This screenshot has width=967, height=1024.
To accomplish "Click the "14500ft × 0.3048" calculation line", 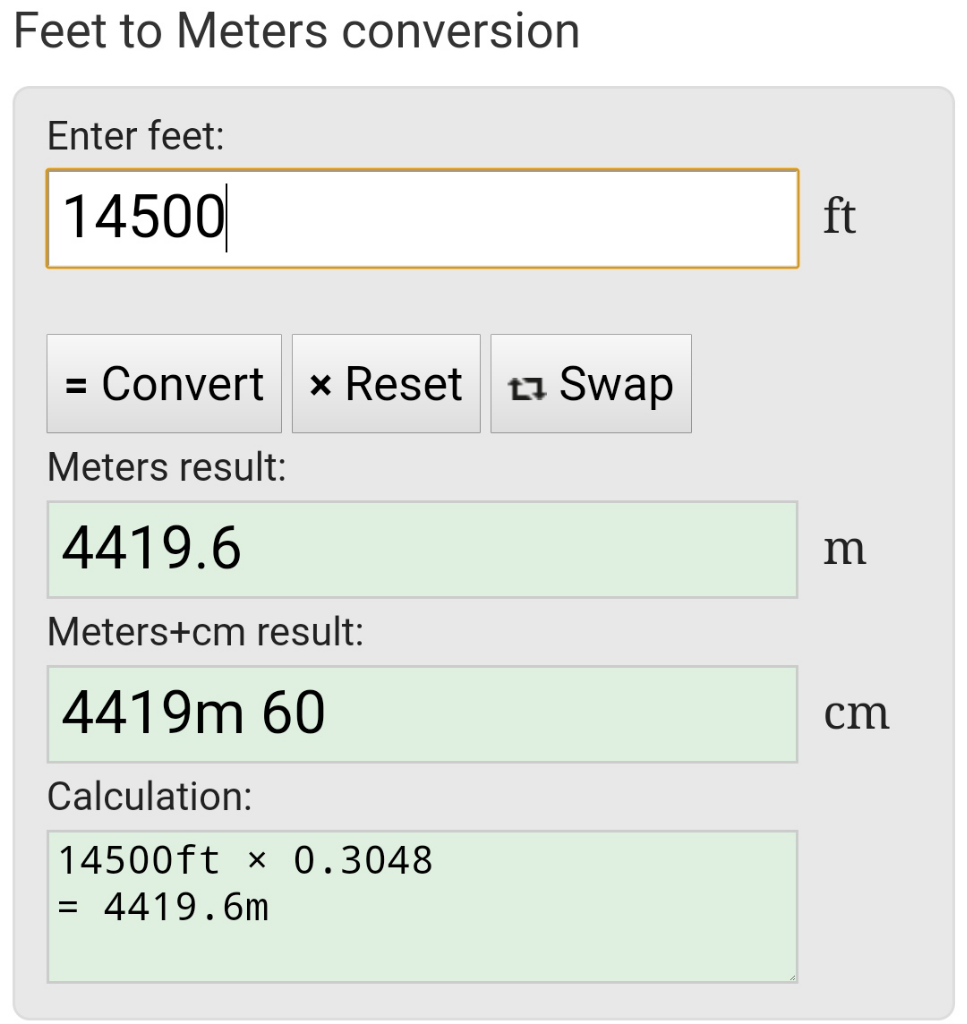I will tap(246, 860).
